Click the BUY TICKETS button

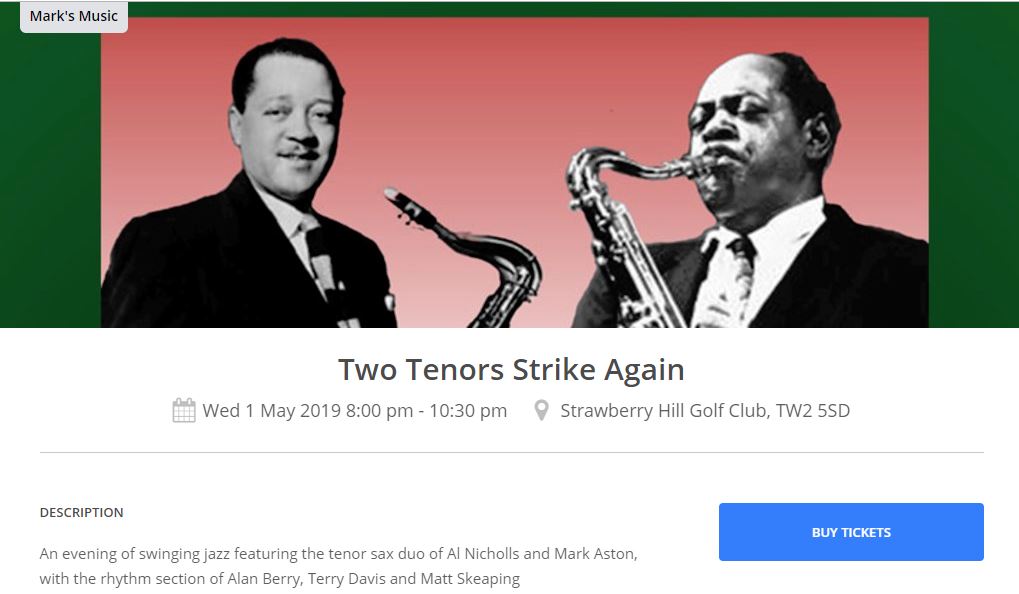[x=851, y=532]
